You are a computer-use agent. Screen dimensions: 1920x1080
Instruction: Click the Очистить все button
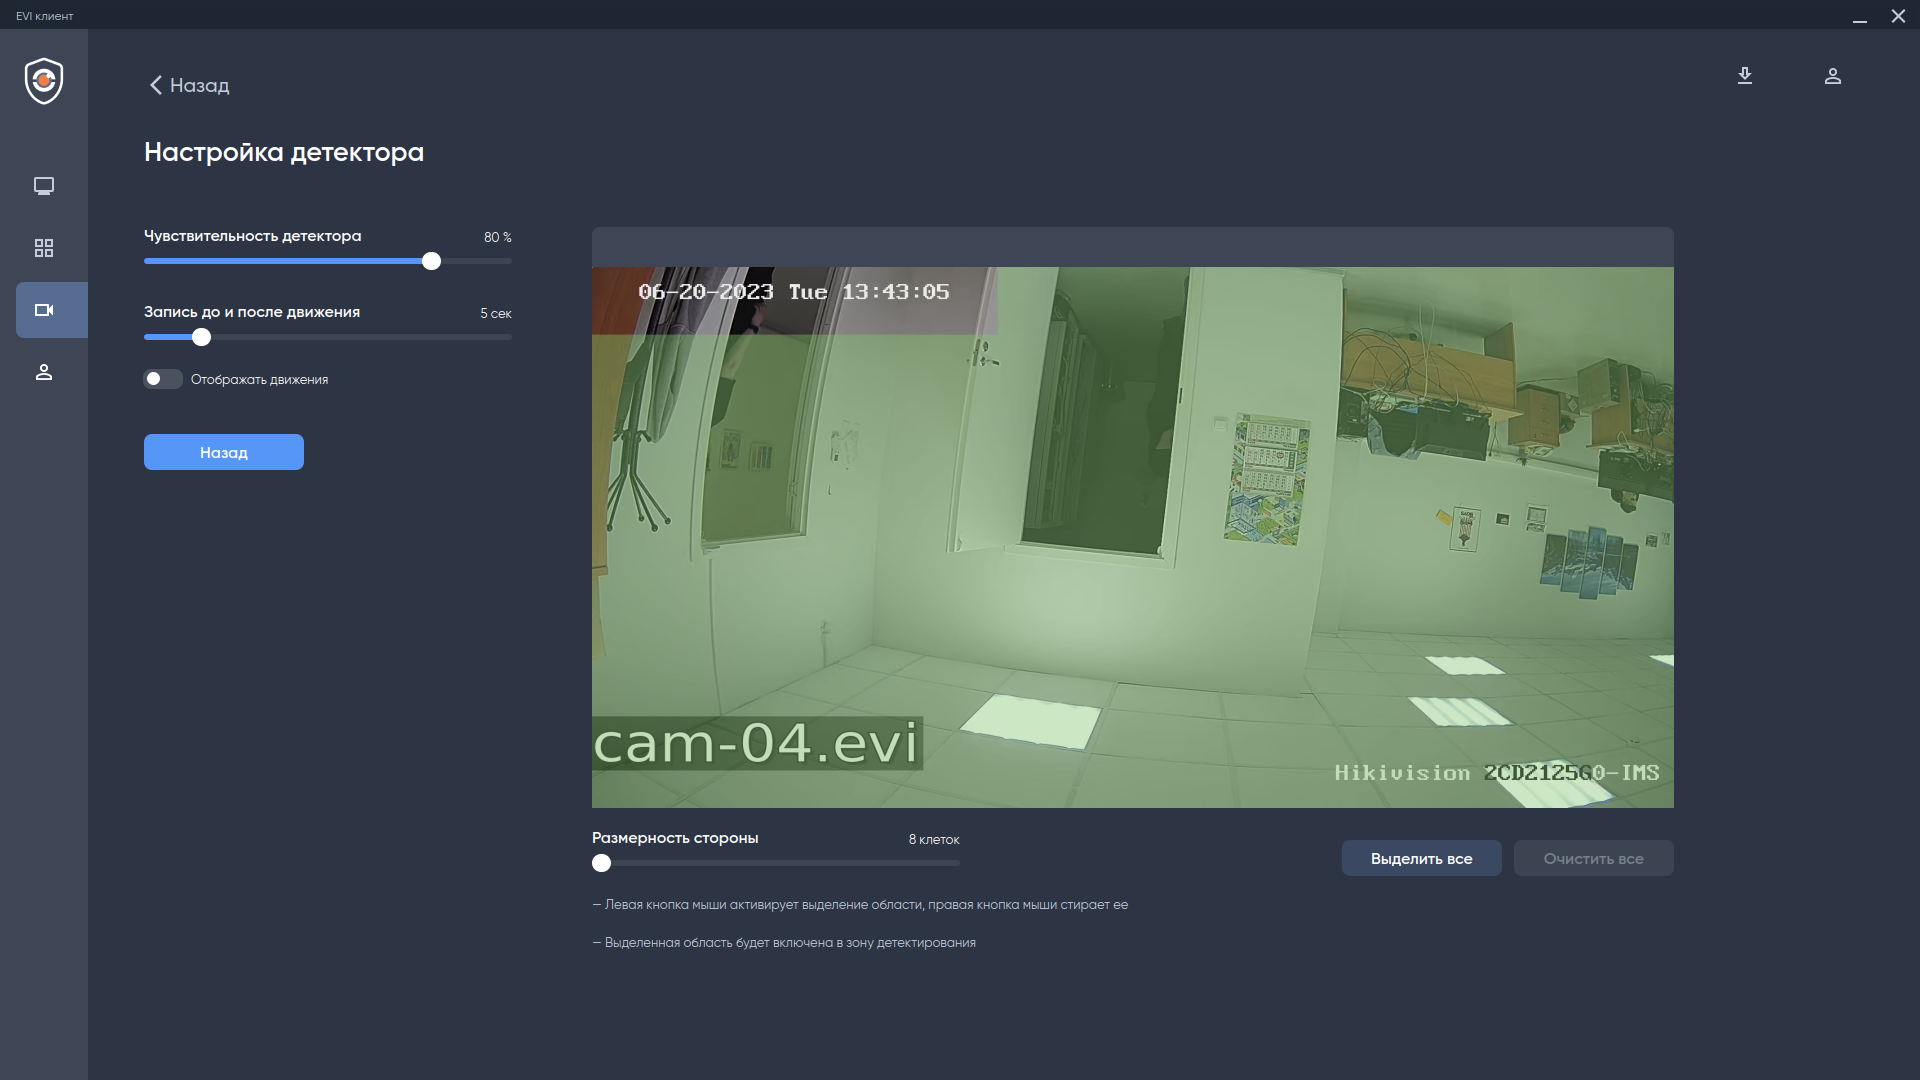[x=1593, y=858]
